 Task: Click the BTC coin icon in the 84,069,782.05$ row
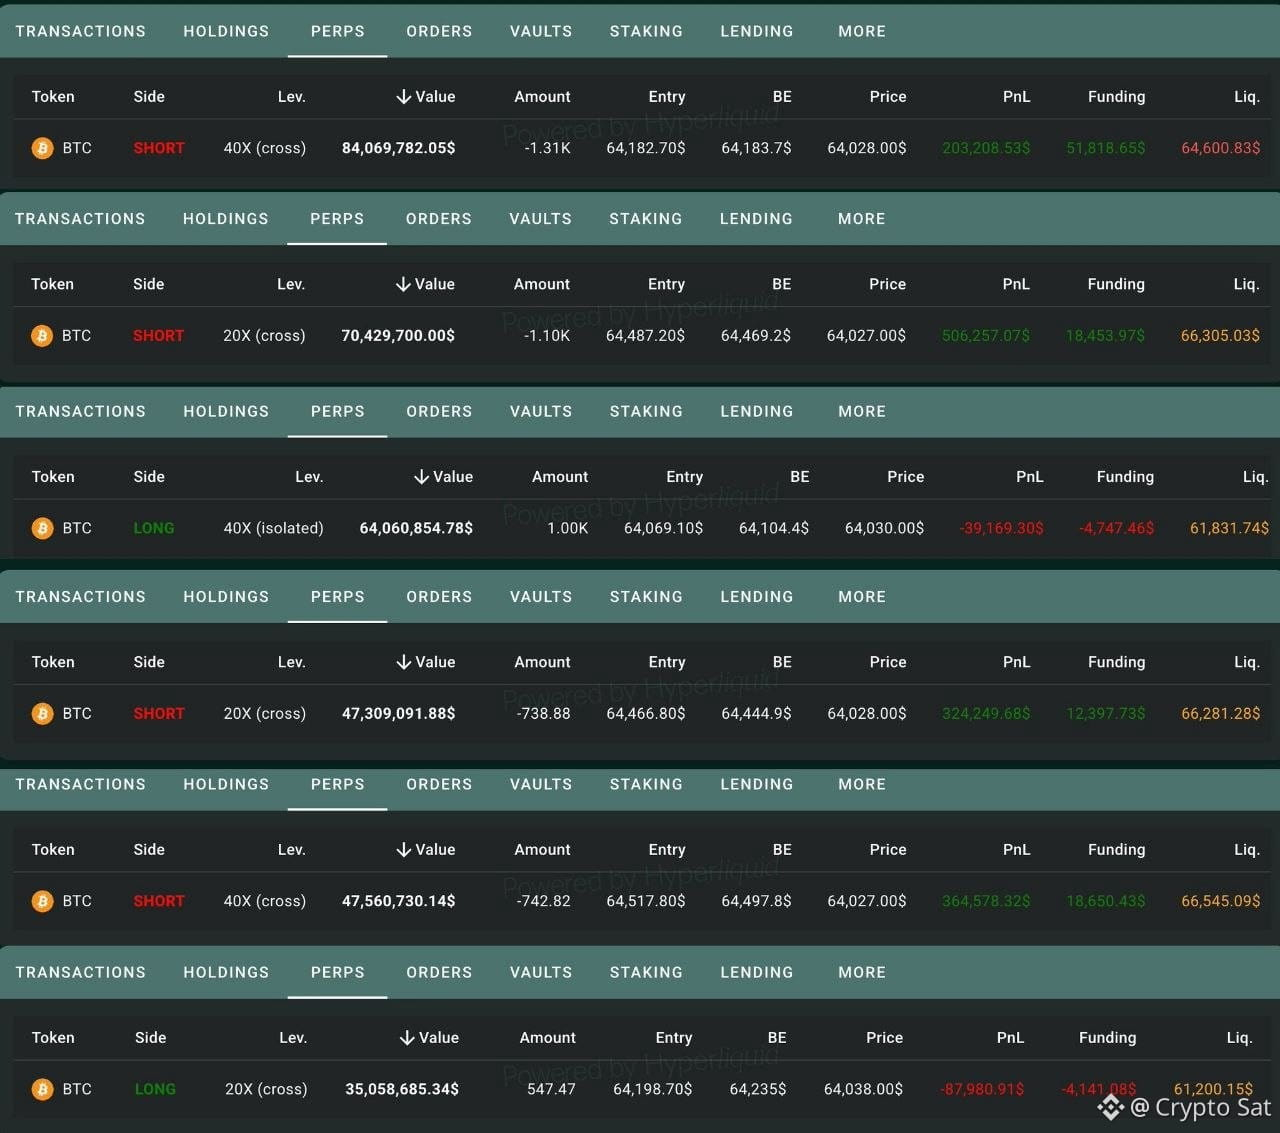(x=42, y=148)
